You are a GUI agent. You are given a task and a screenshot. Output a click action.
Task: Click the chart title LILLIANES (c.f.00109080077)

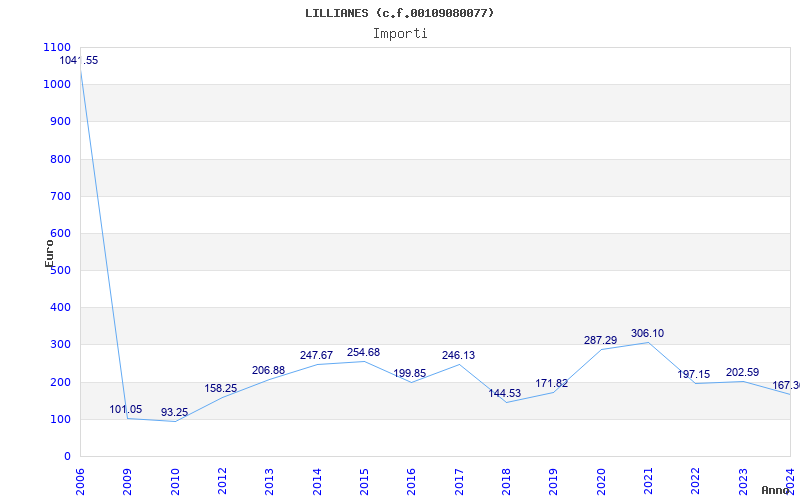(x=399, y=13)
